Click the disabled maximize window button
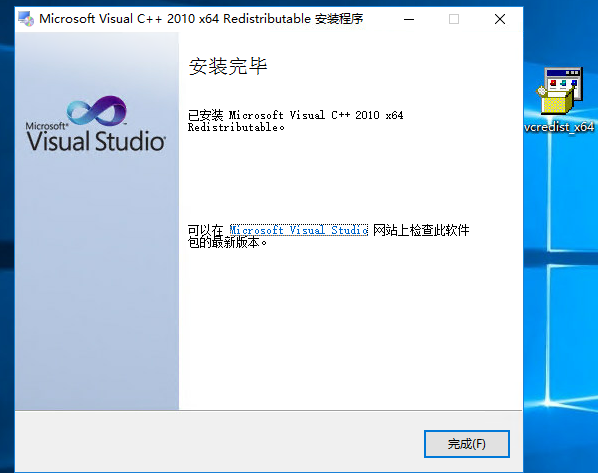The height and width of the screenshot is (473, 598). click(454, 19)
